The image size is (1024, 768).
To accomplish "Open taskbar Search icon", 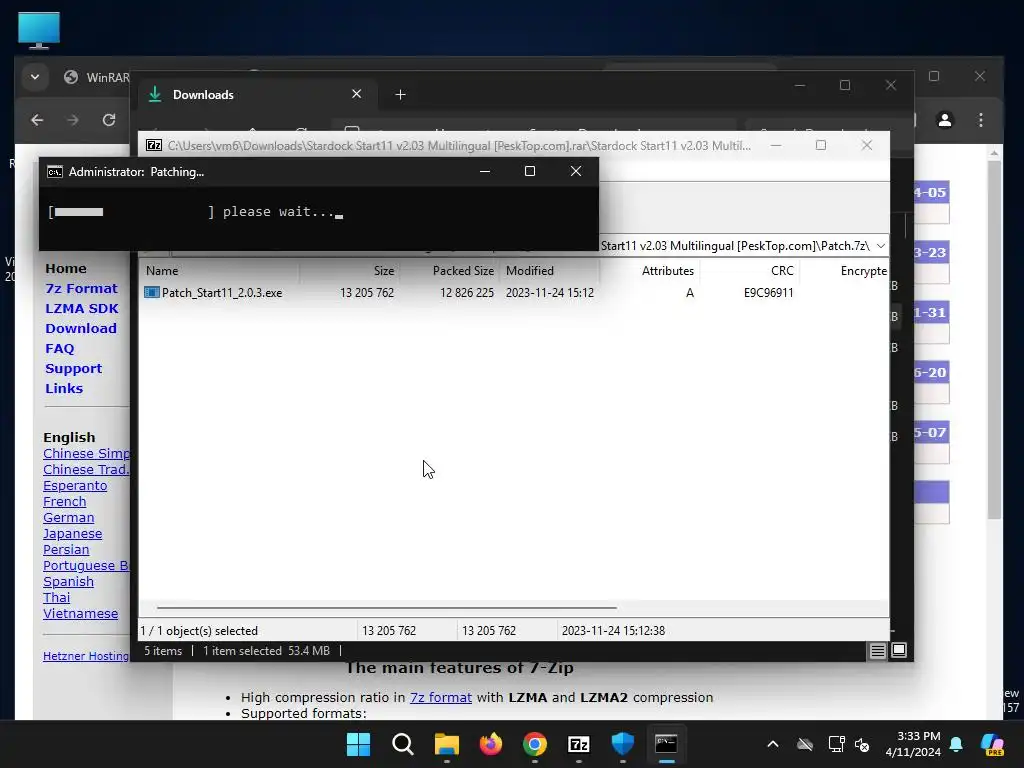I will pos(402,744).
